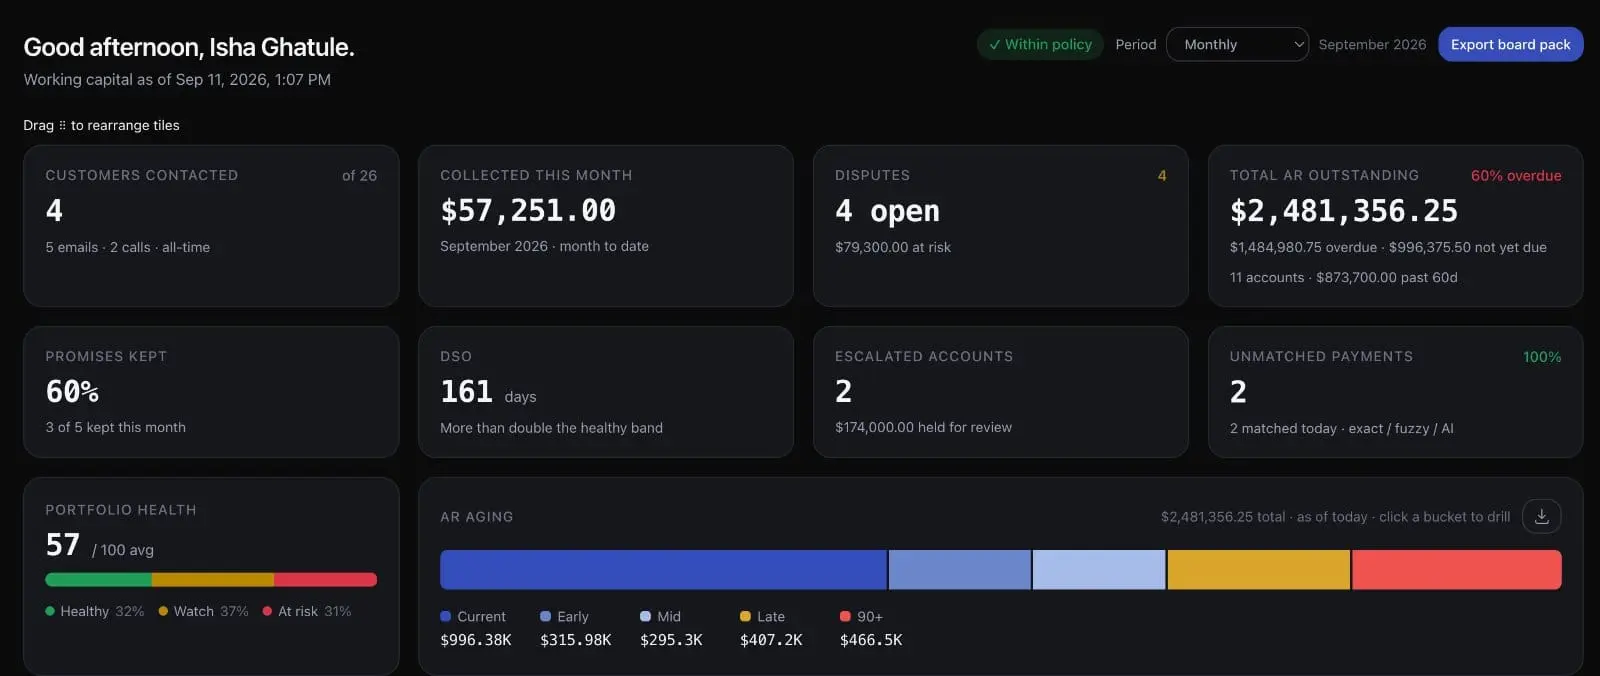Open the Unmatched Payments tile

point(1395,392)
